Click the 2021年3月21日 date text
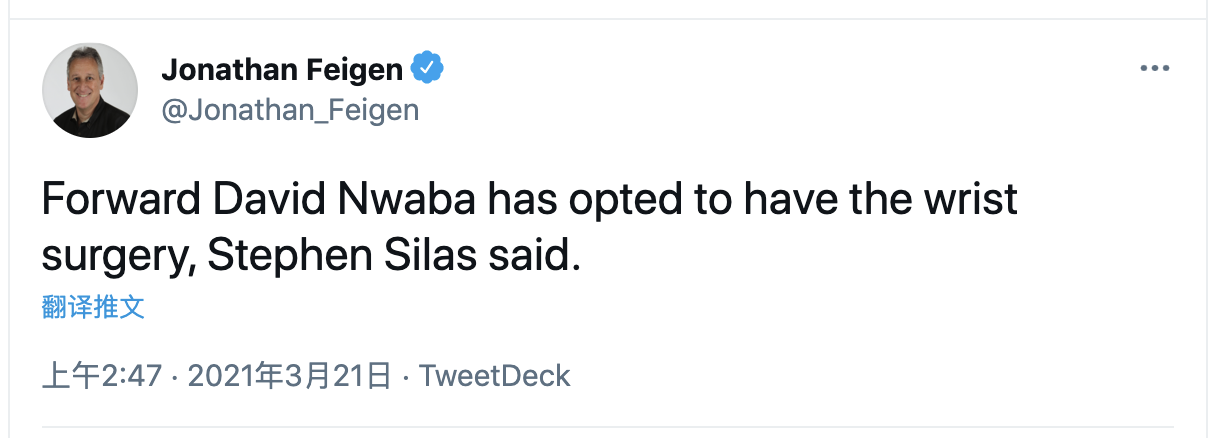 289,376
